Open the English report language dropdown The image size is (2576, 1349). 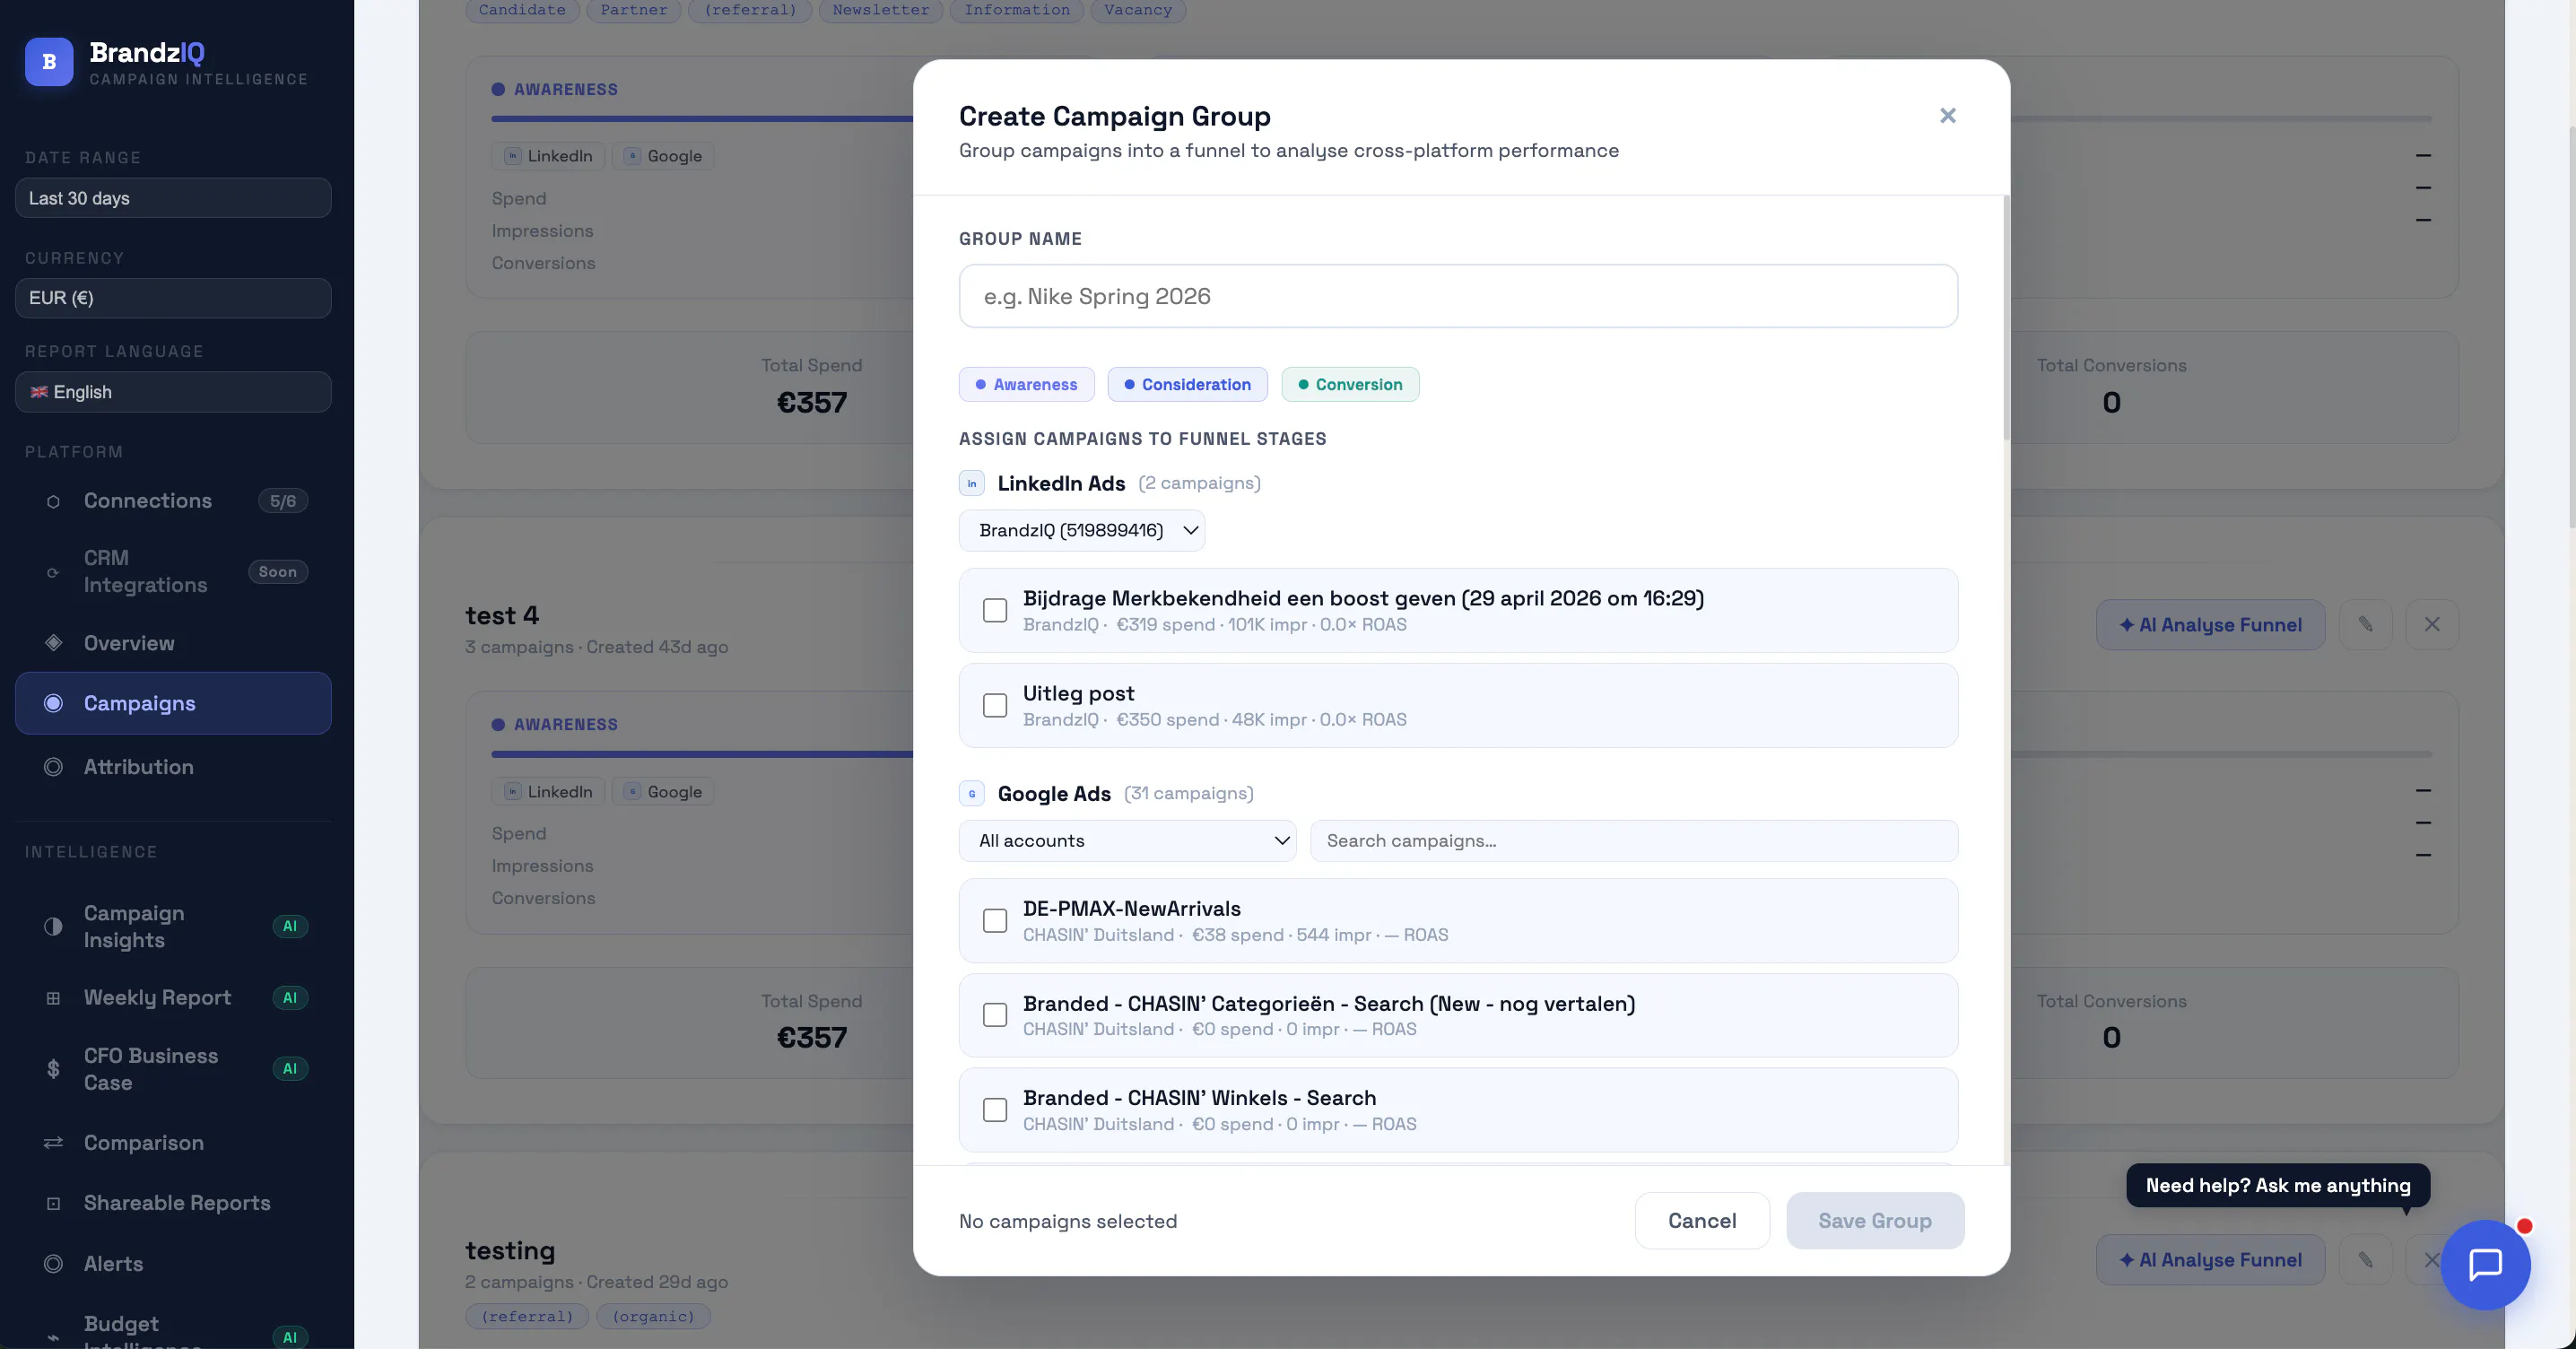point(173,392)
